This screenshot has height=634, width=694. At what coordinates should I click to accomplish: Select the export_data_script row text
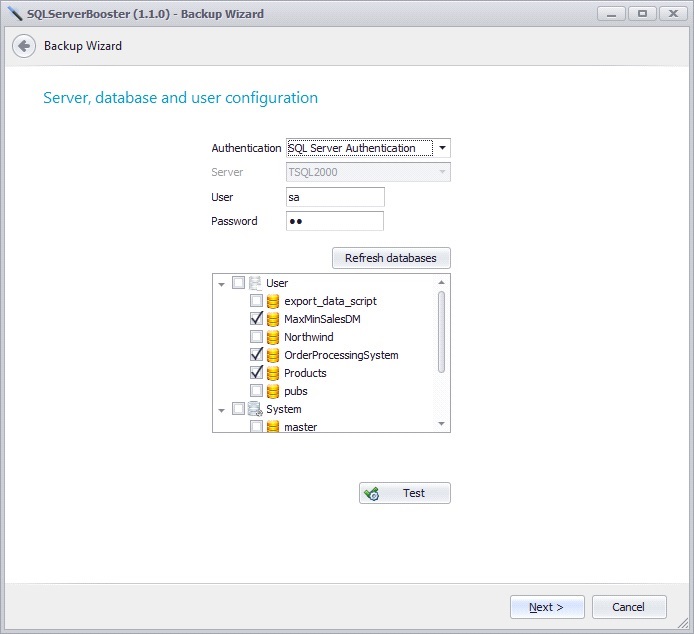pos(330,301)
